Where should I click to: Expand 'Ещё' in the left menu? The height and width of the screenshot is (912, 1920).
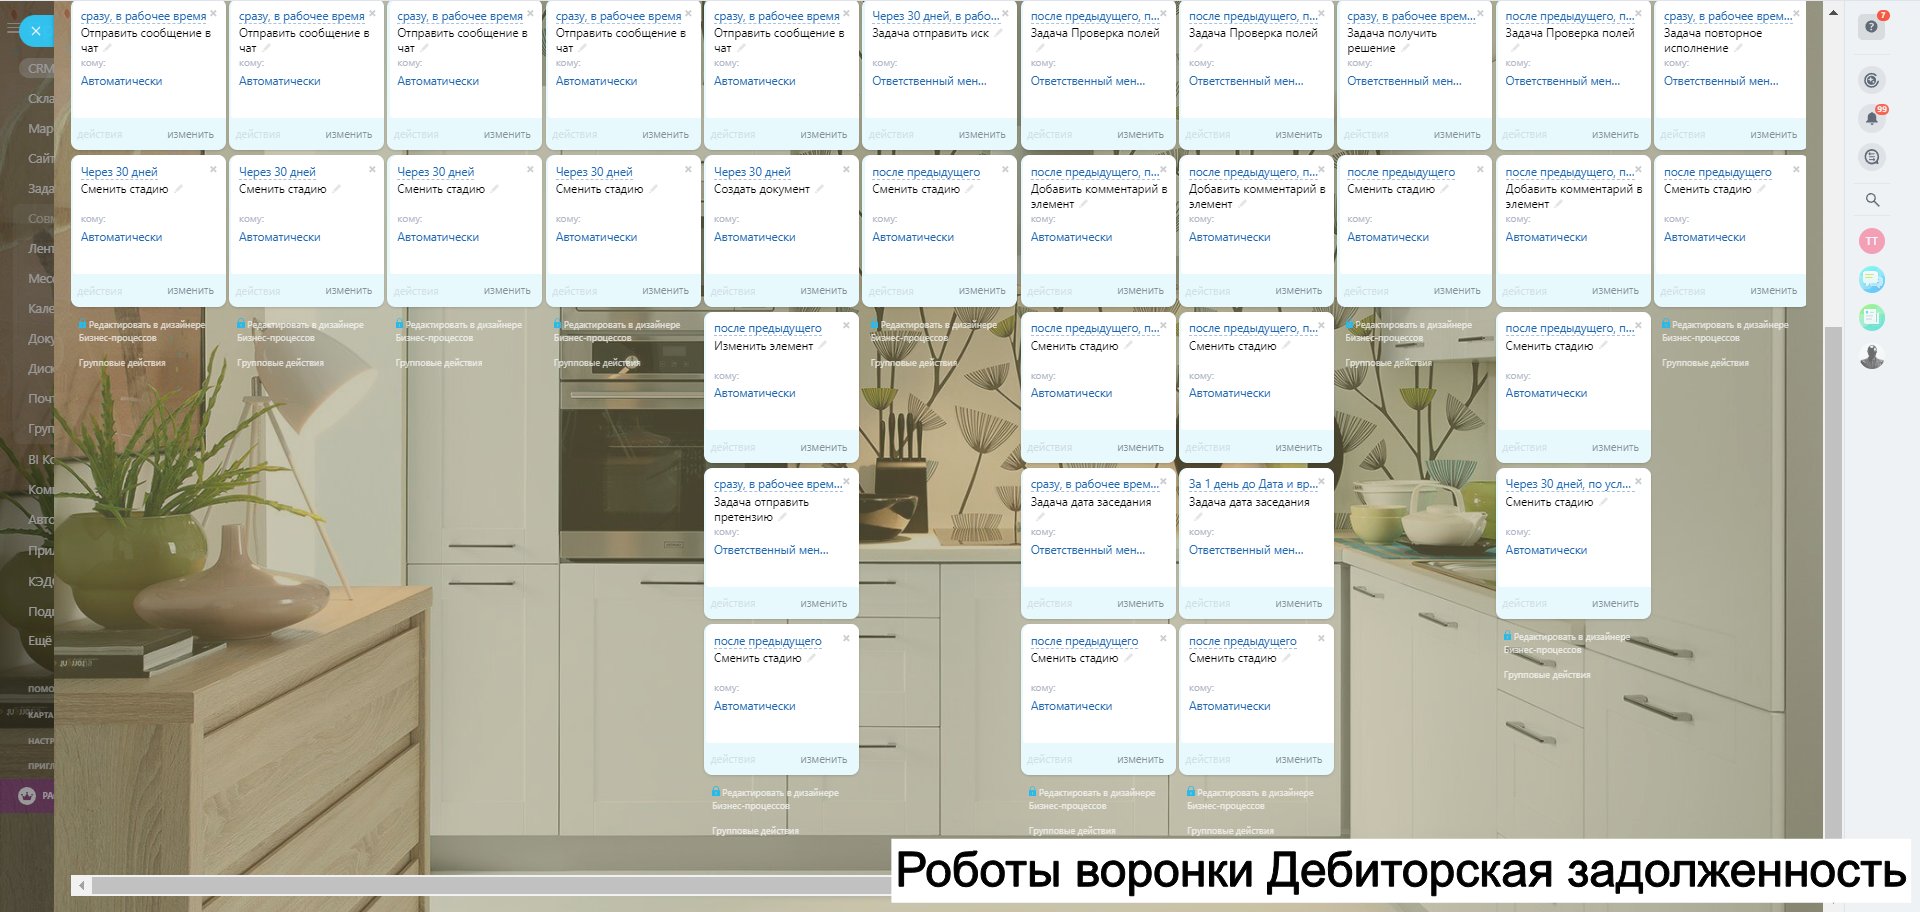[40, 640]
